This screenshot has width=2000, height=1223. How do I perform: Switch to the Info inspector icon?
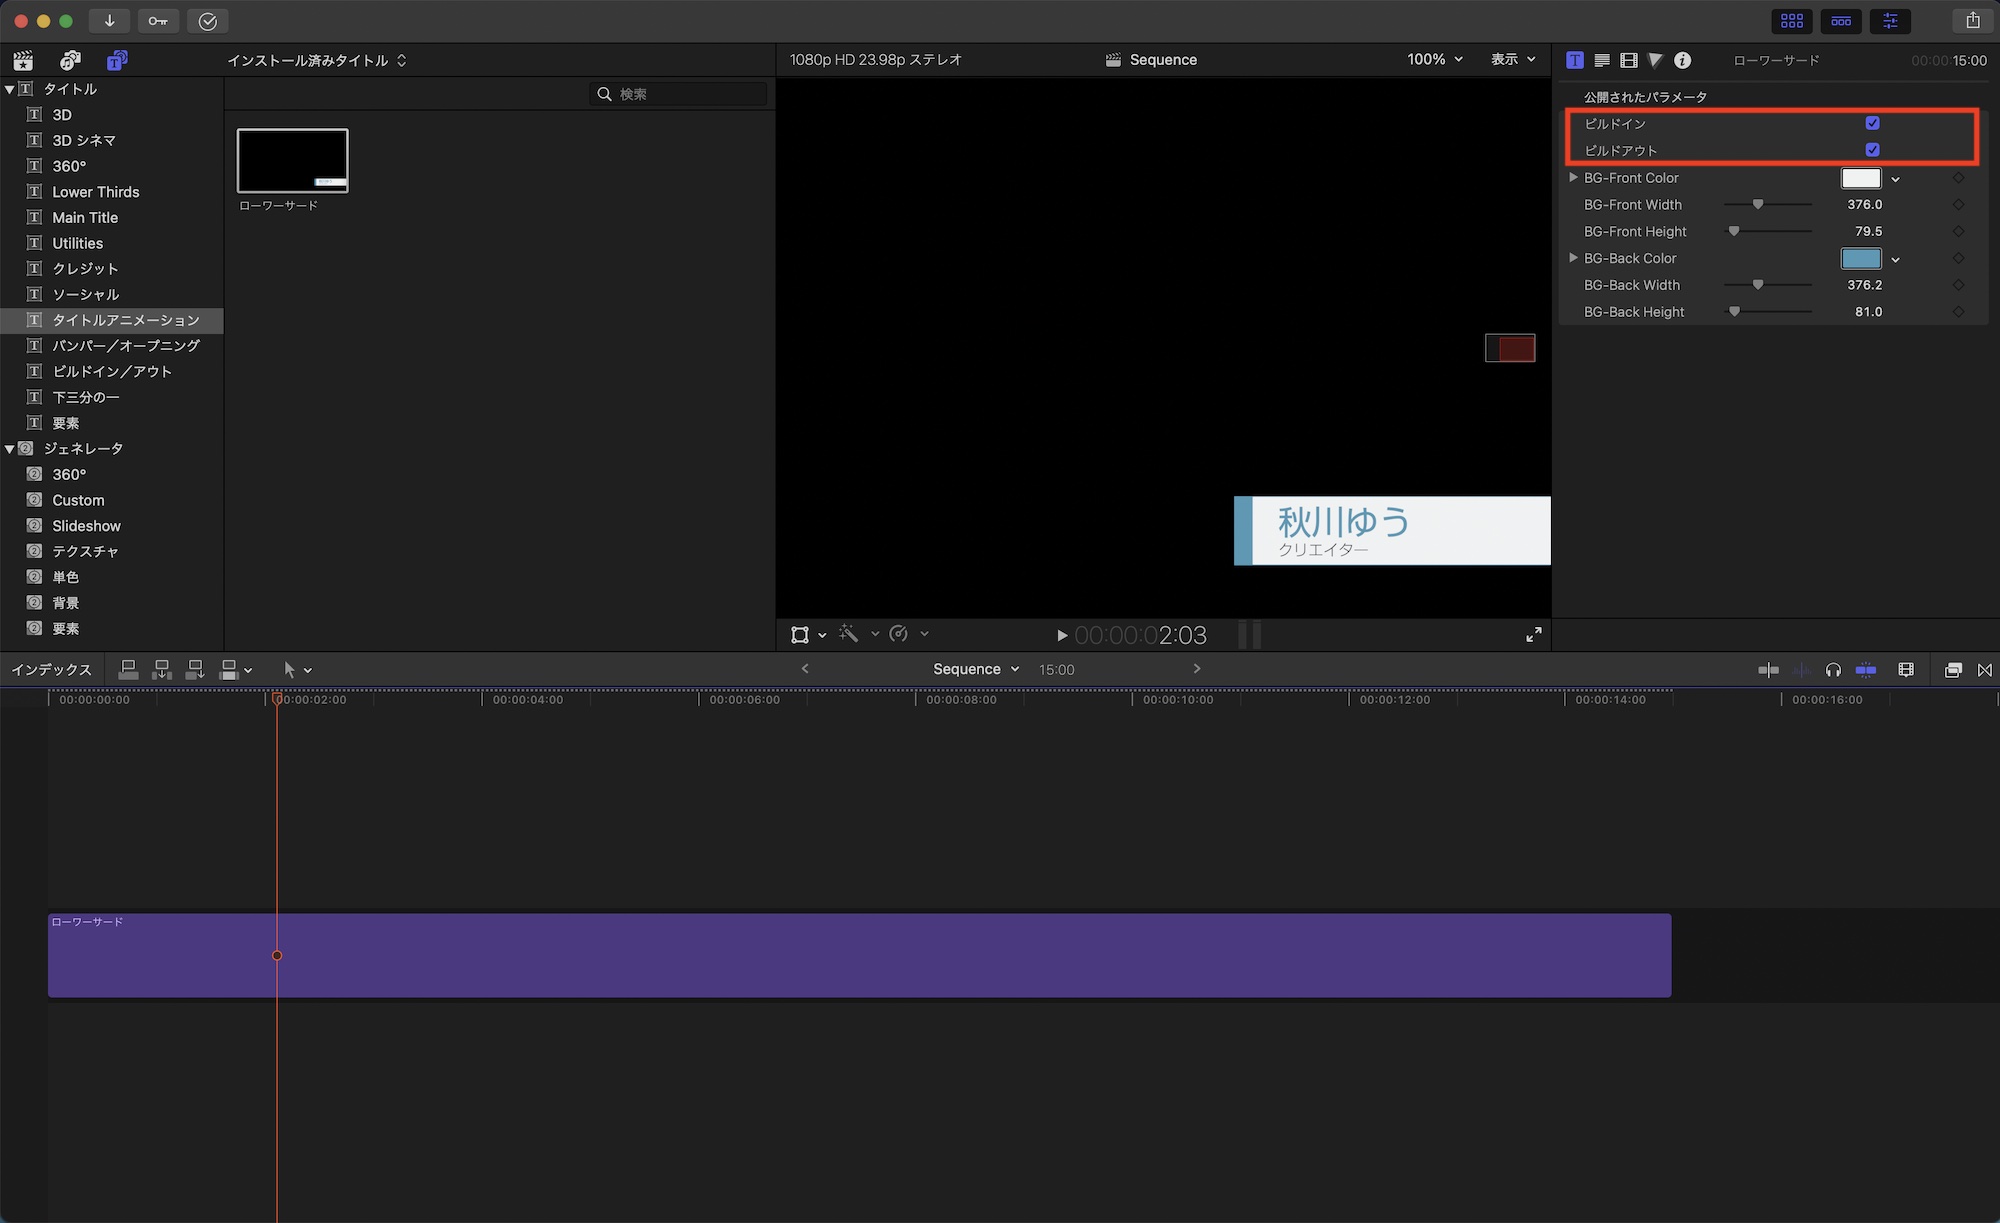click(1683, 60)
